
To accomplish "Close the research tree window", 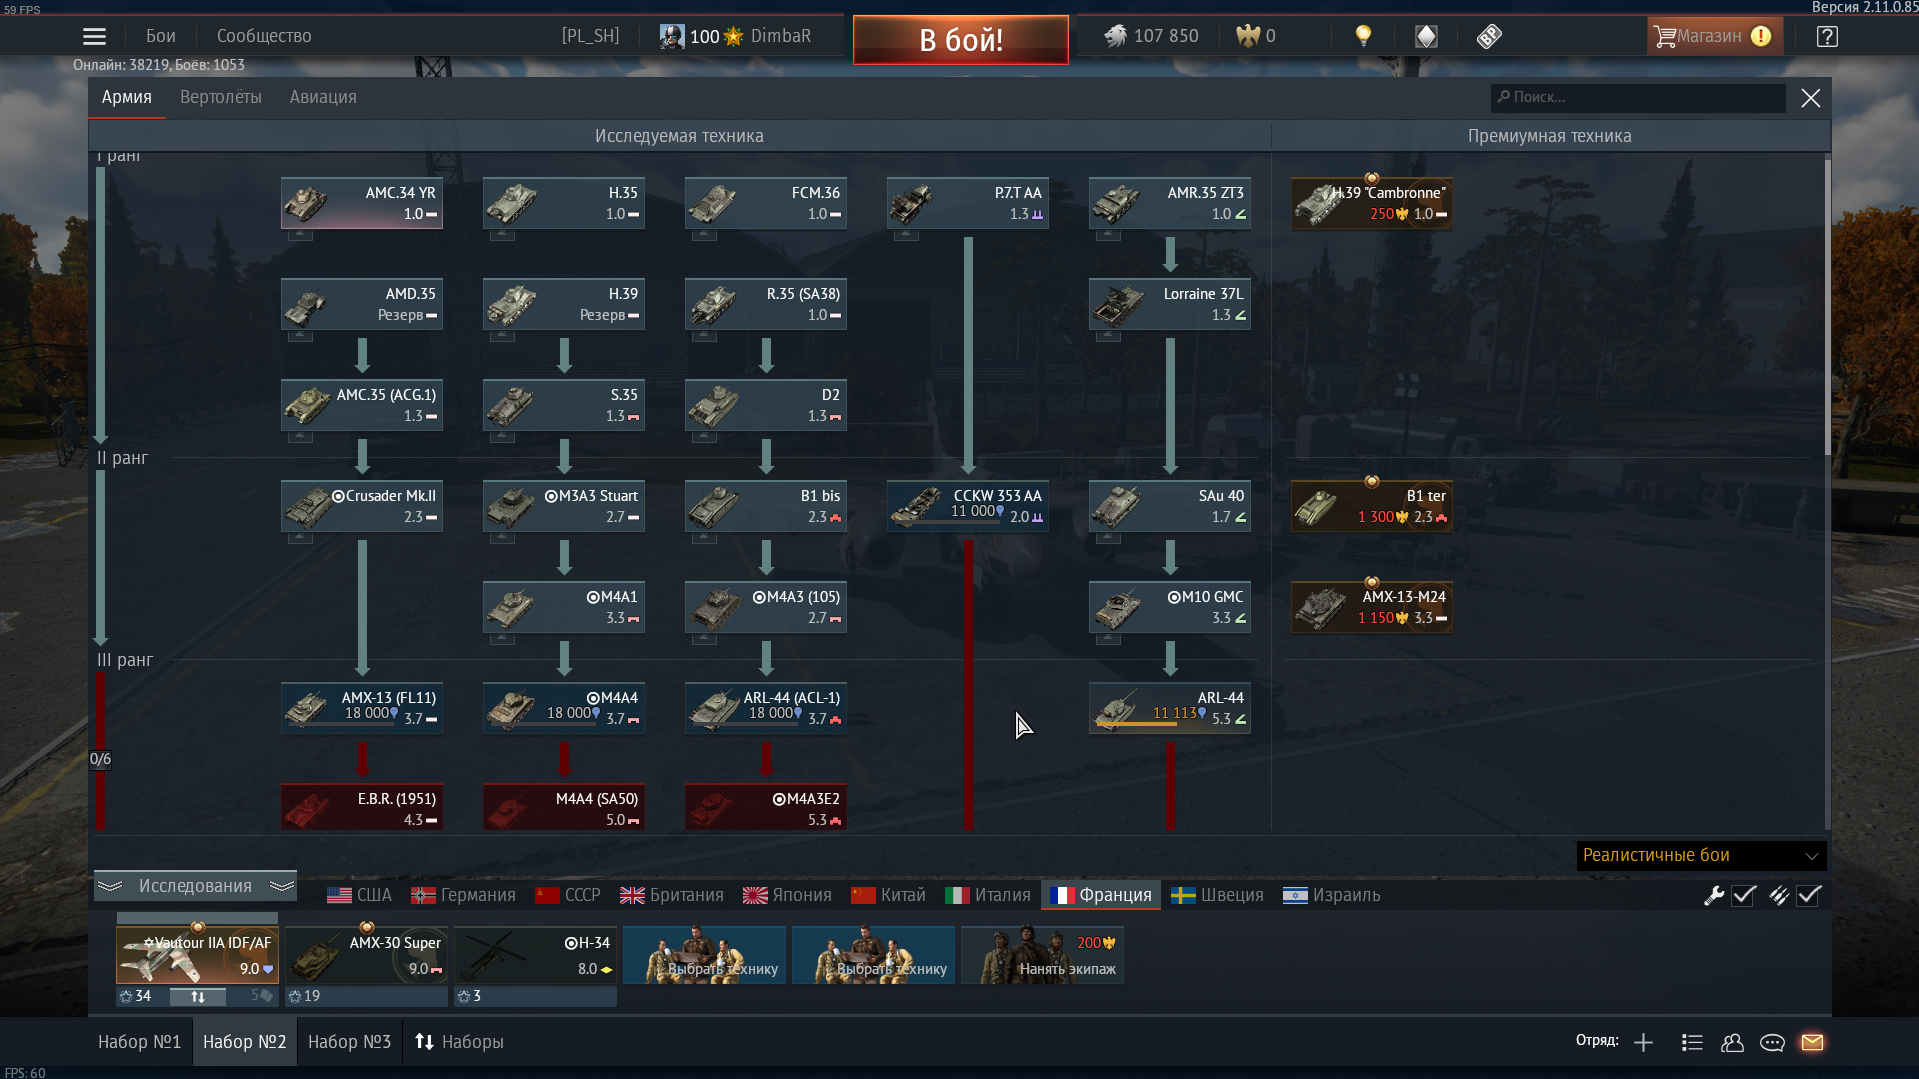I will (1810, 98).
